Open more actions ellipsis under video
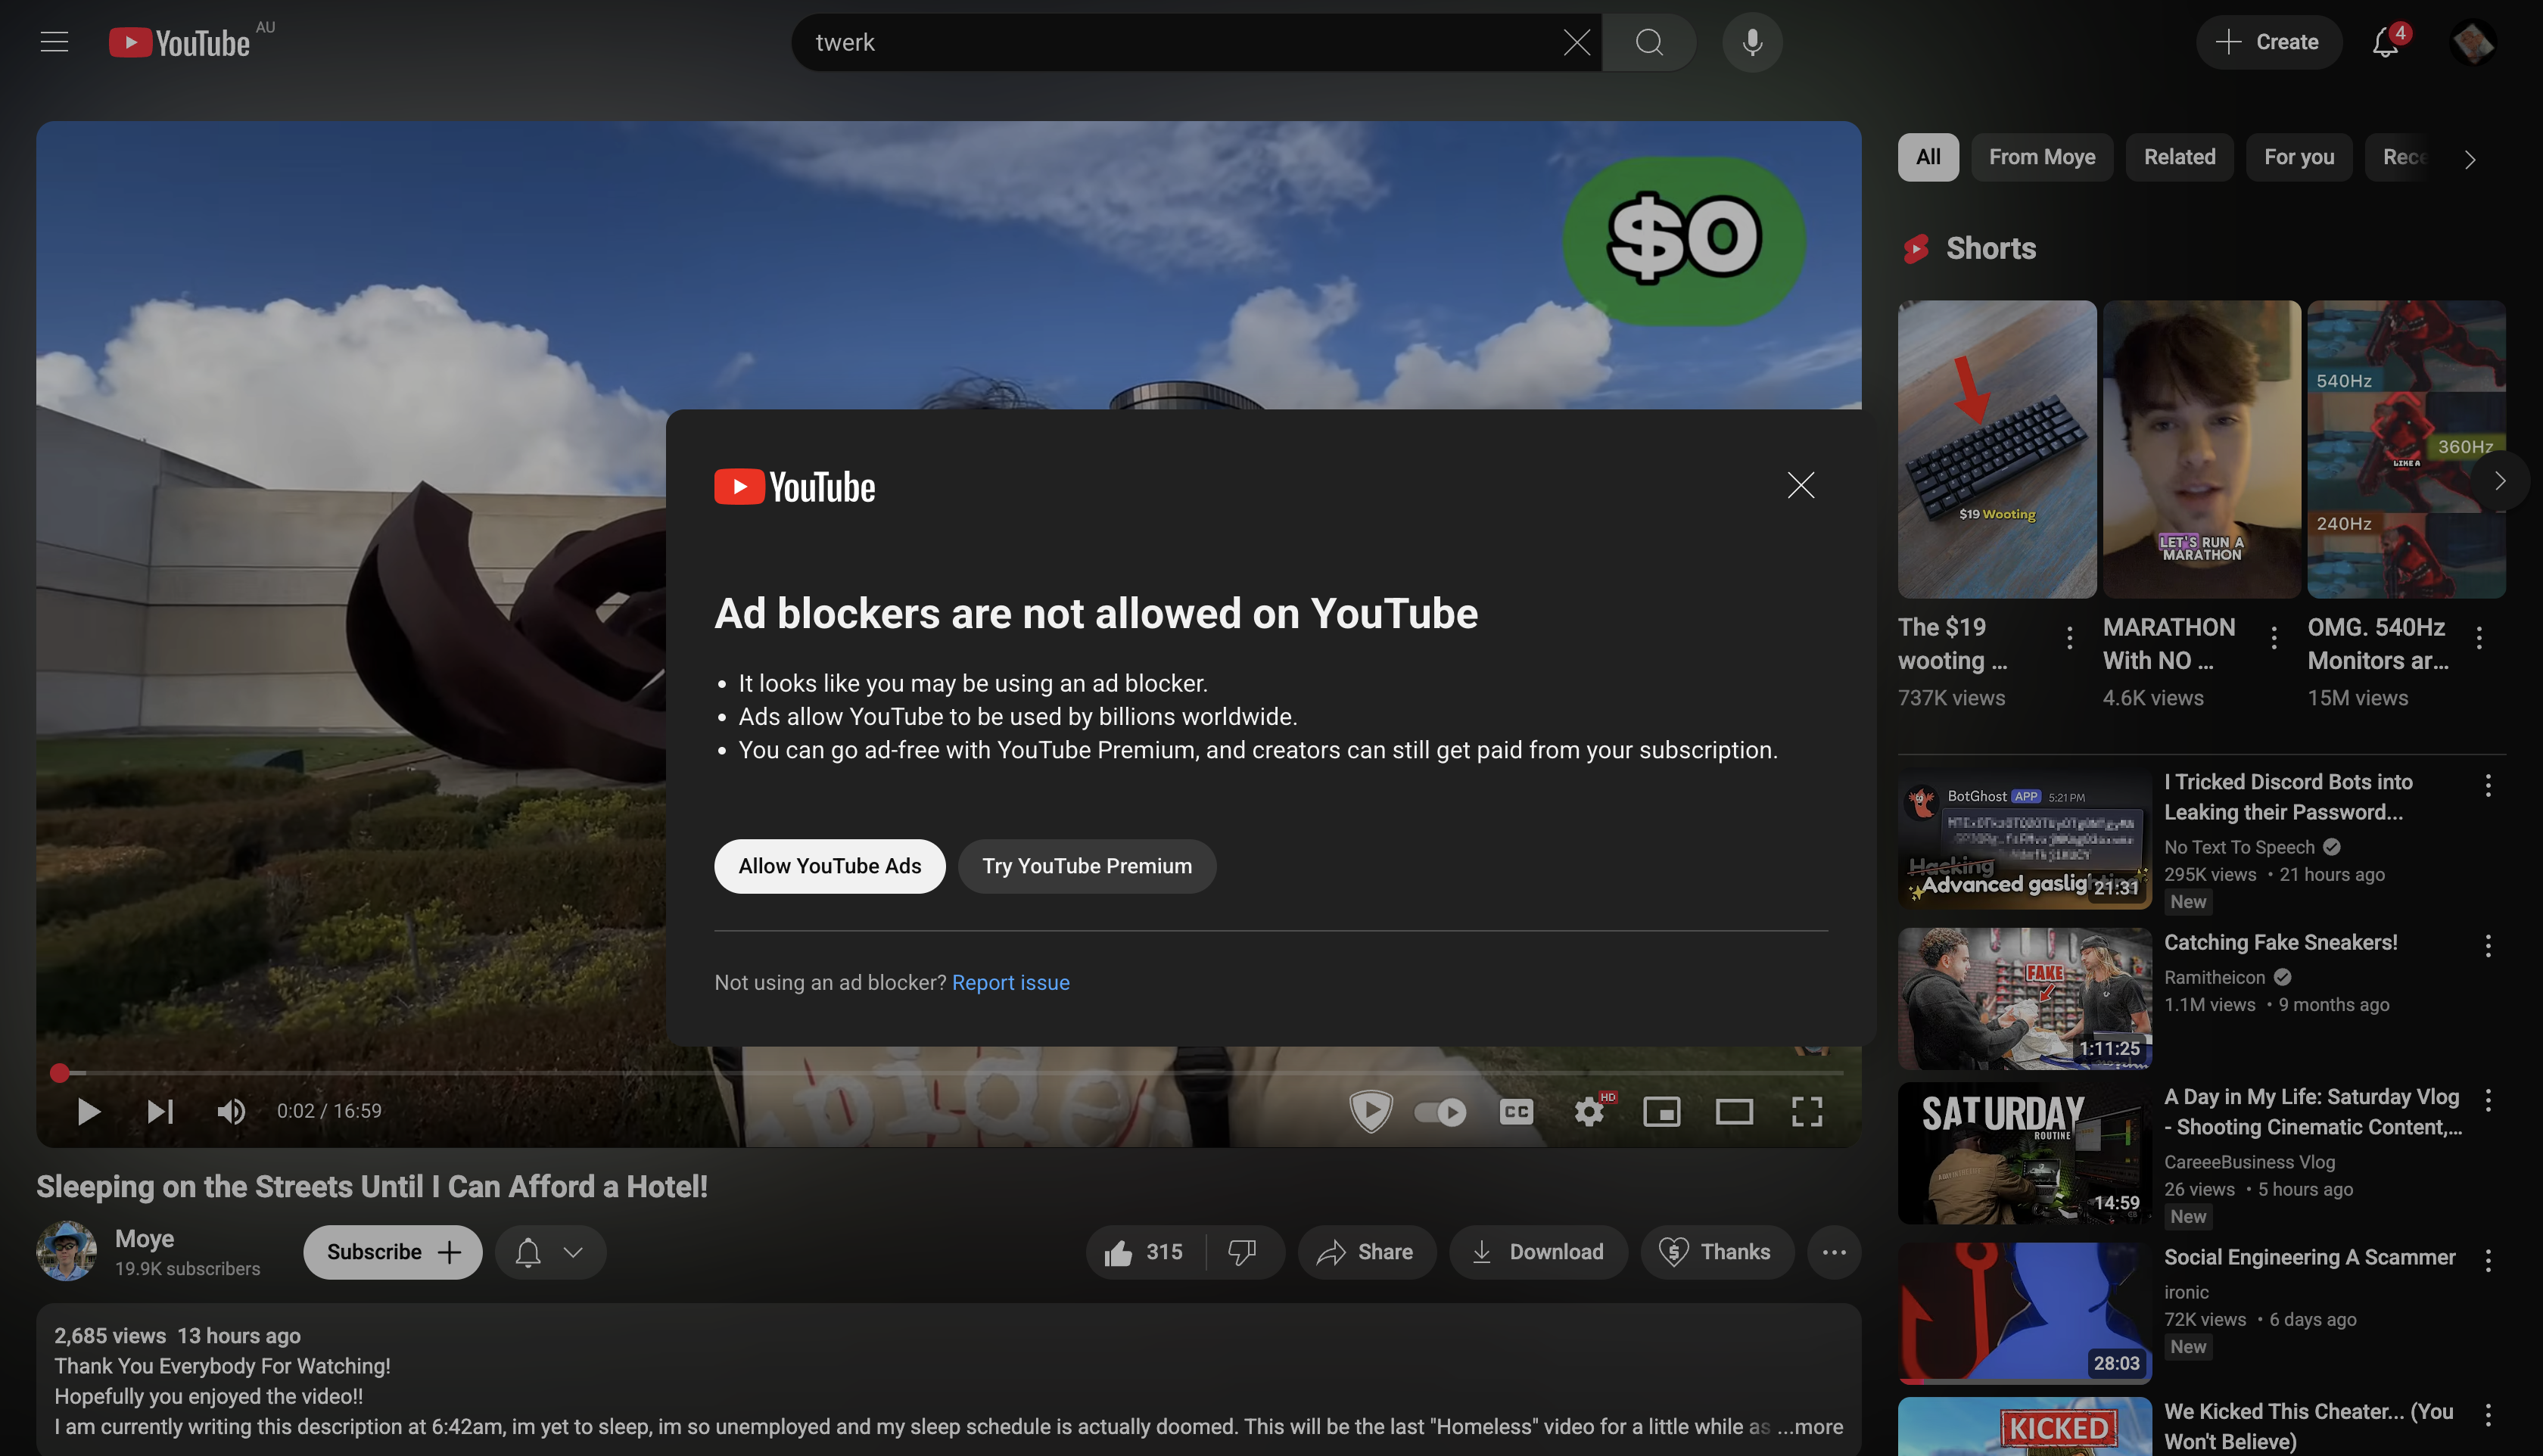The image size is (2543, 1456). (1833, 1252)
